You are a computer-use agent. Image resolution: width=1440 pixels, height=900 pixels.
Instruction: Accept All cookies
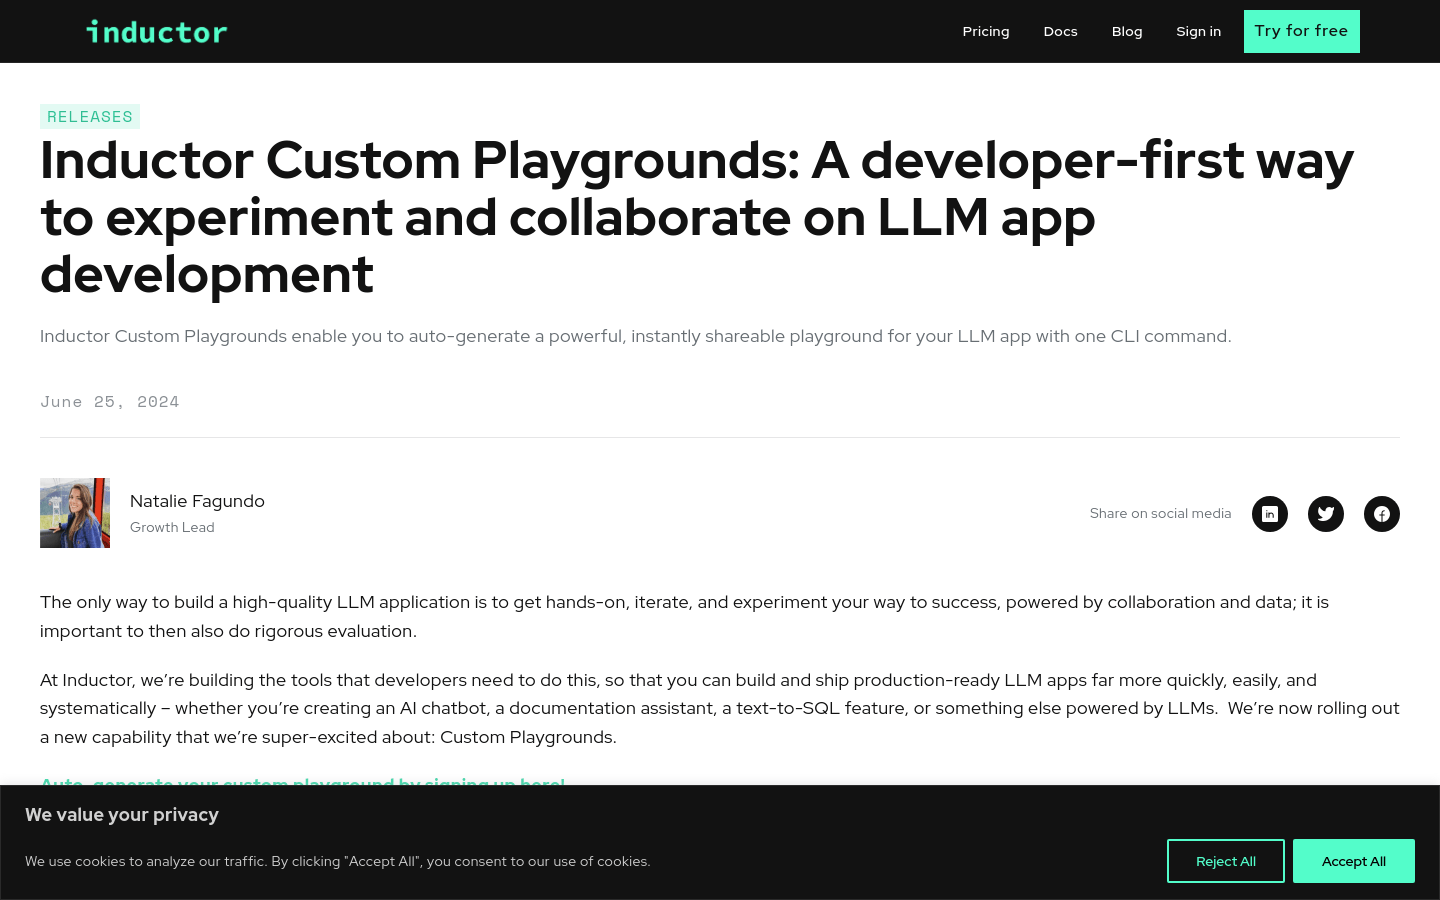pyautogui.click(x=1354, y=861)
